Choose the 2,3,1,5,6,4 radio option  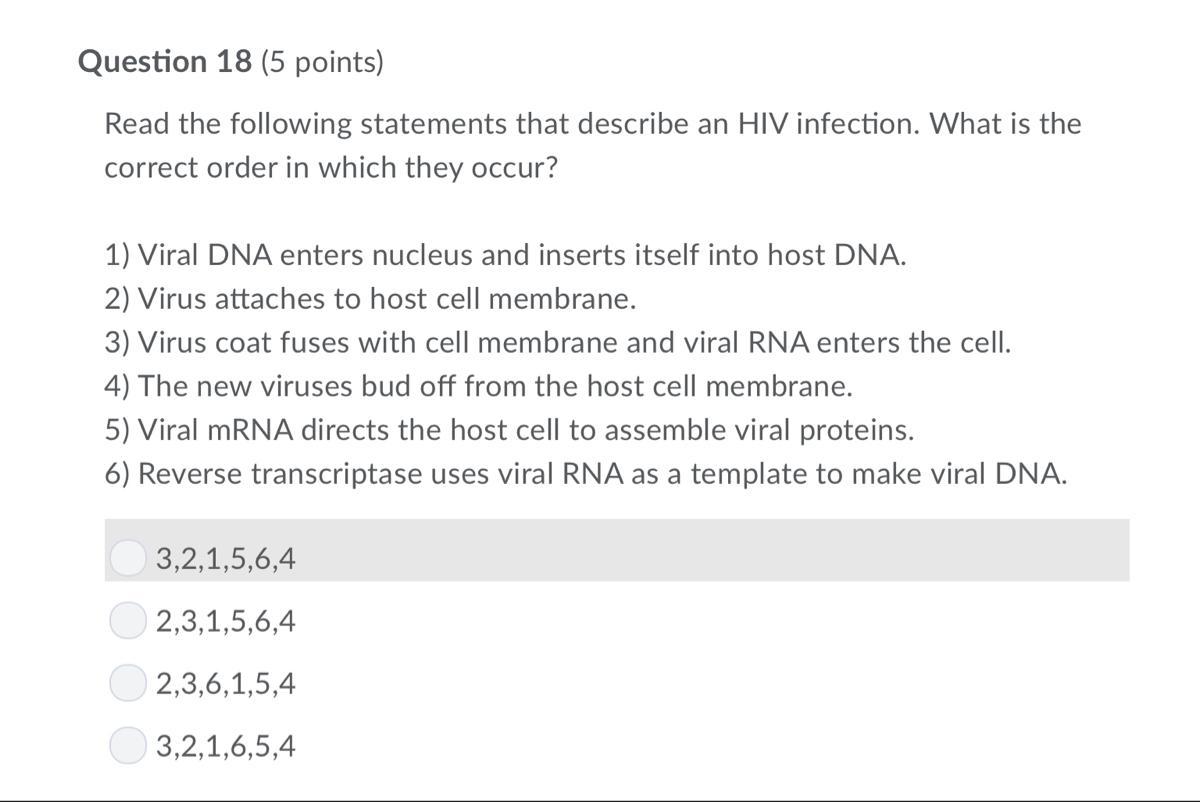[128, 621]
